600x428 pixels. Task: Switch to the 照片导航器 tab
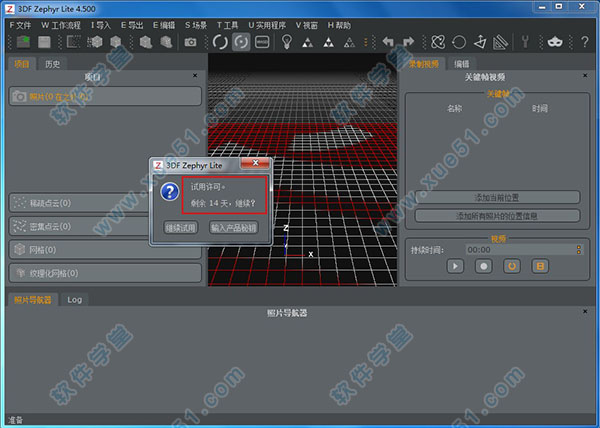point(33,299)
